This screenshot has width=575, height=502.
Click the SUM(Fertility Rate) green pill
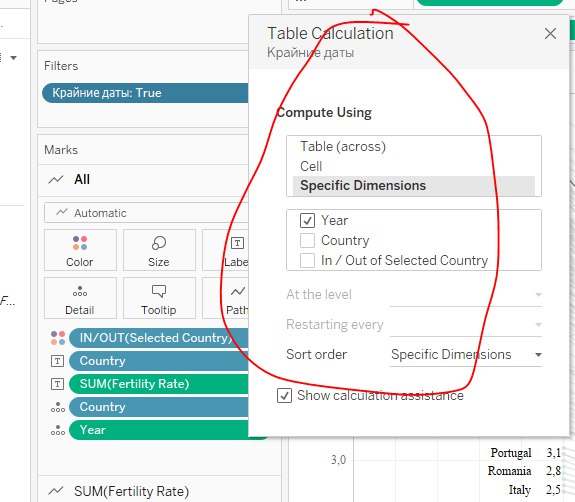(159, 384)
